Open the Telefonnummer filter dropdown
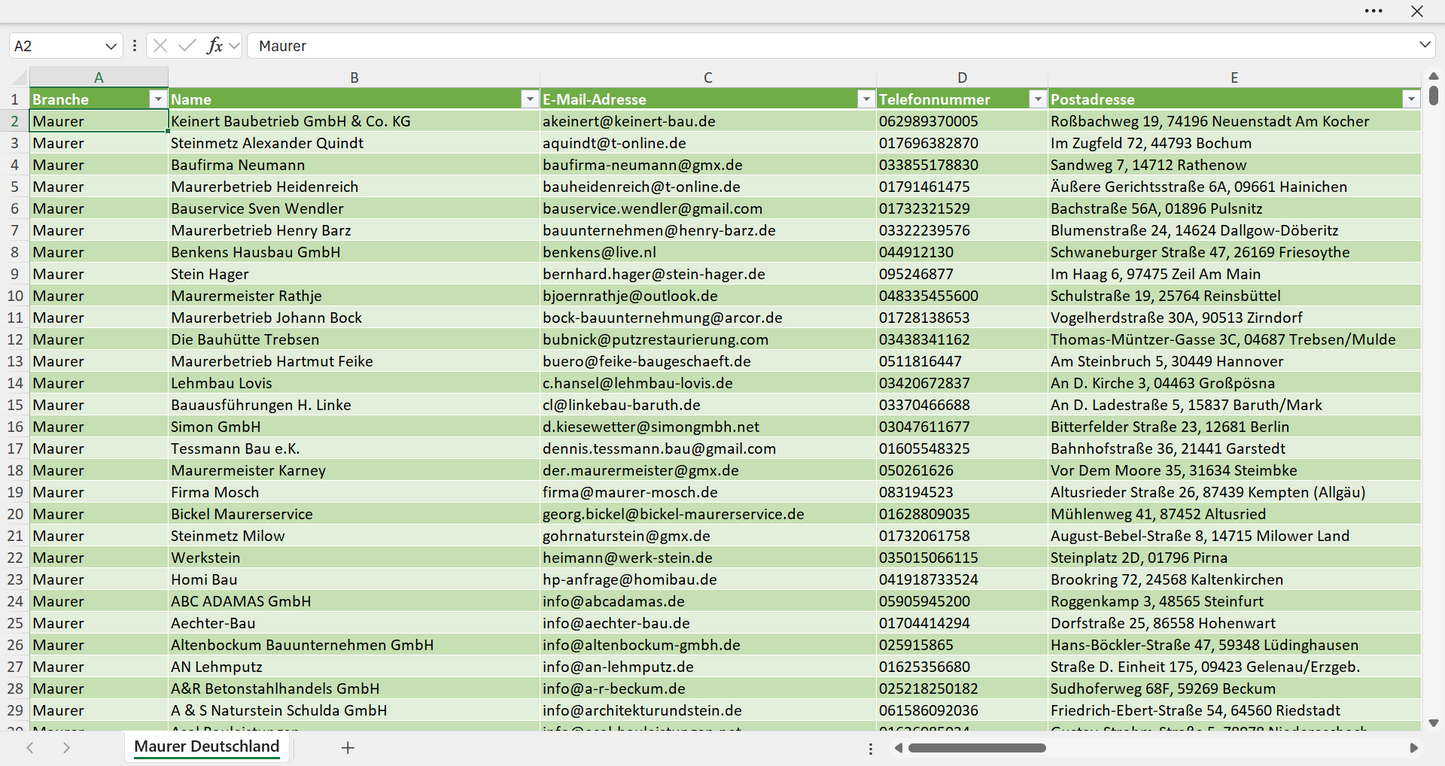Image resolution: width=1445 pixels, height=766 pixels. point(1037,99)
